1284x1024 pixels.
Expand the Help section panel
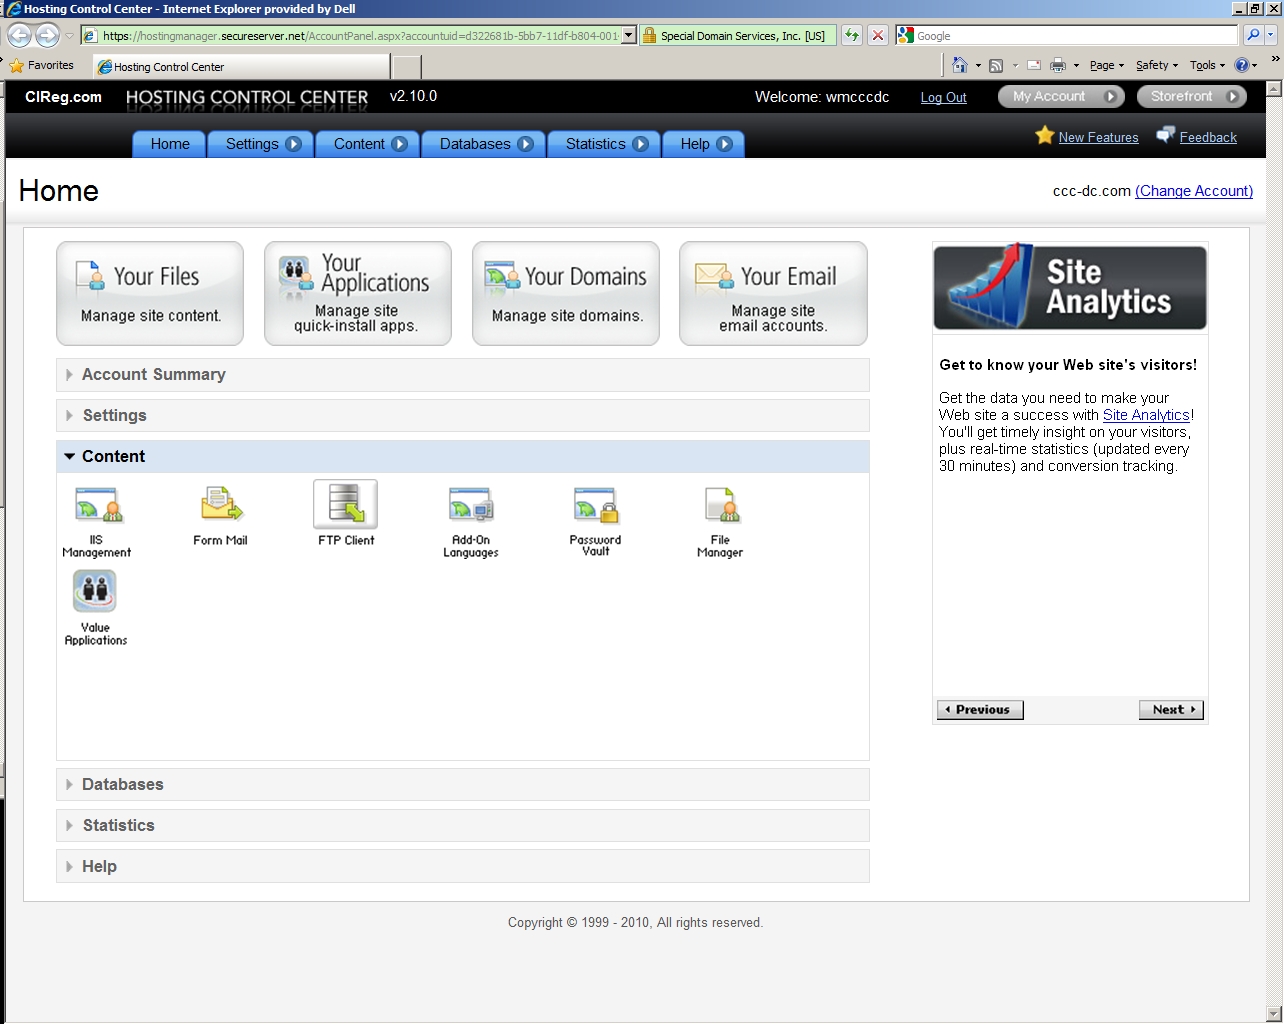(x=463, y=867)
